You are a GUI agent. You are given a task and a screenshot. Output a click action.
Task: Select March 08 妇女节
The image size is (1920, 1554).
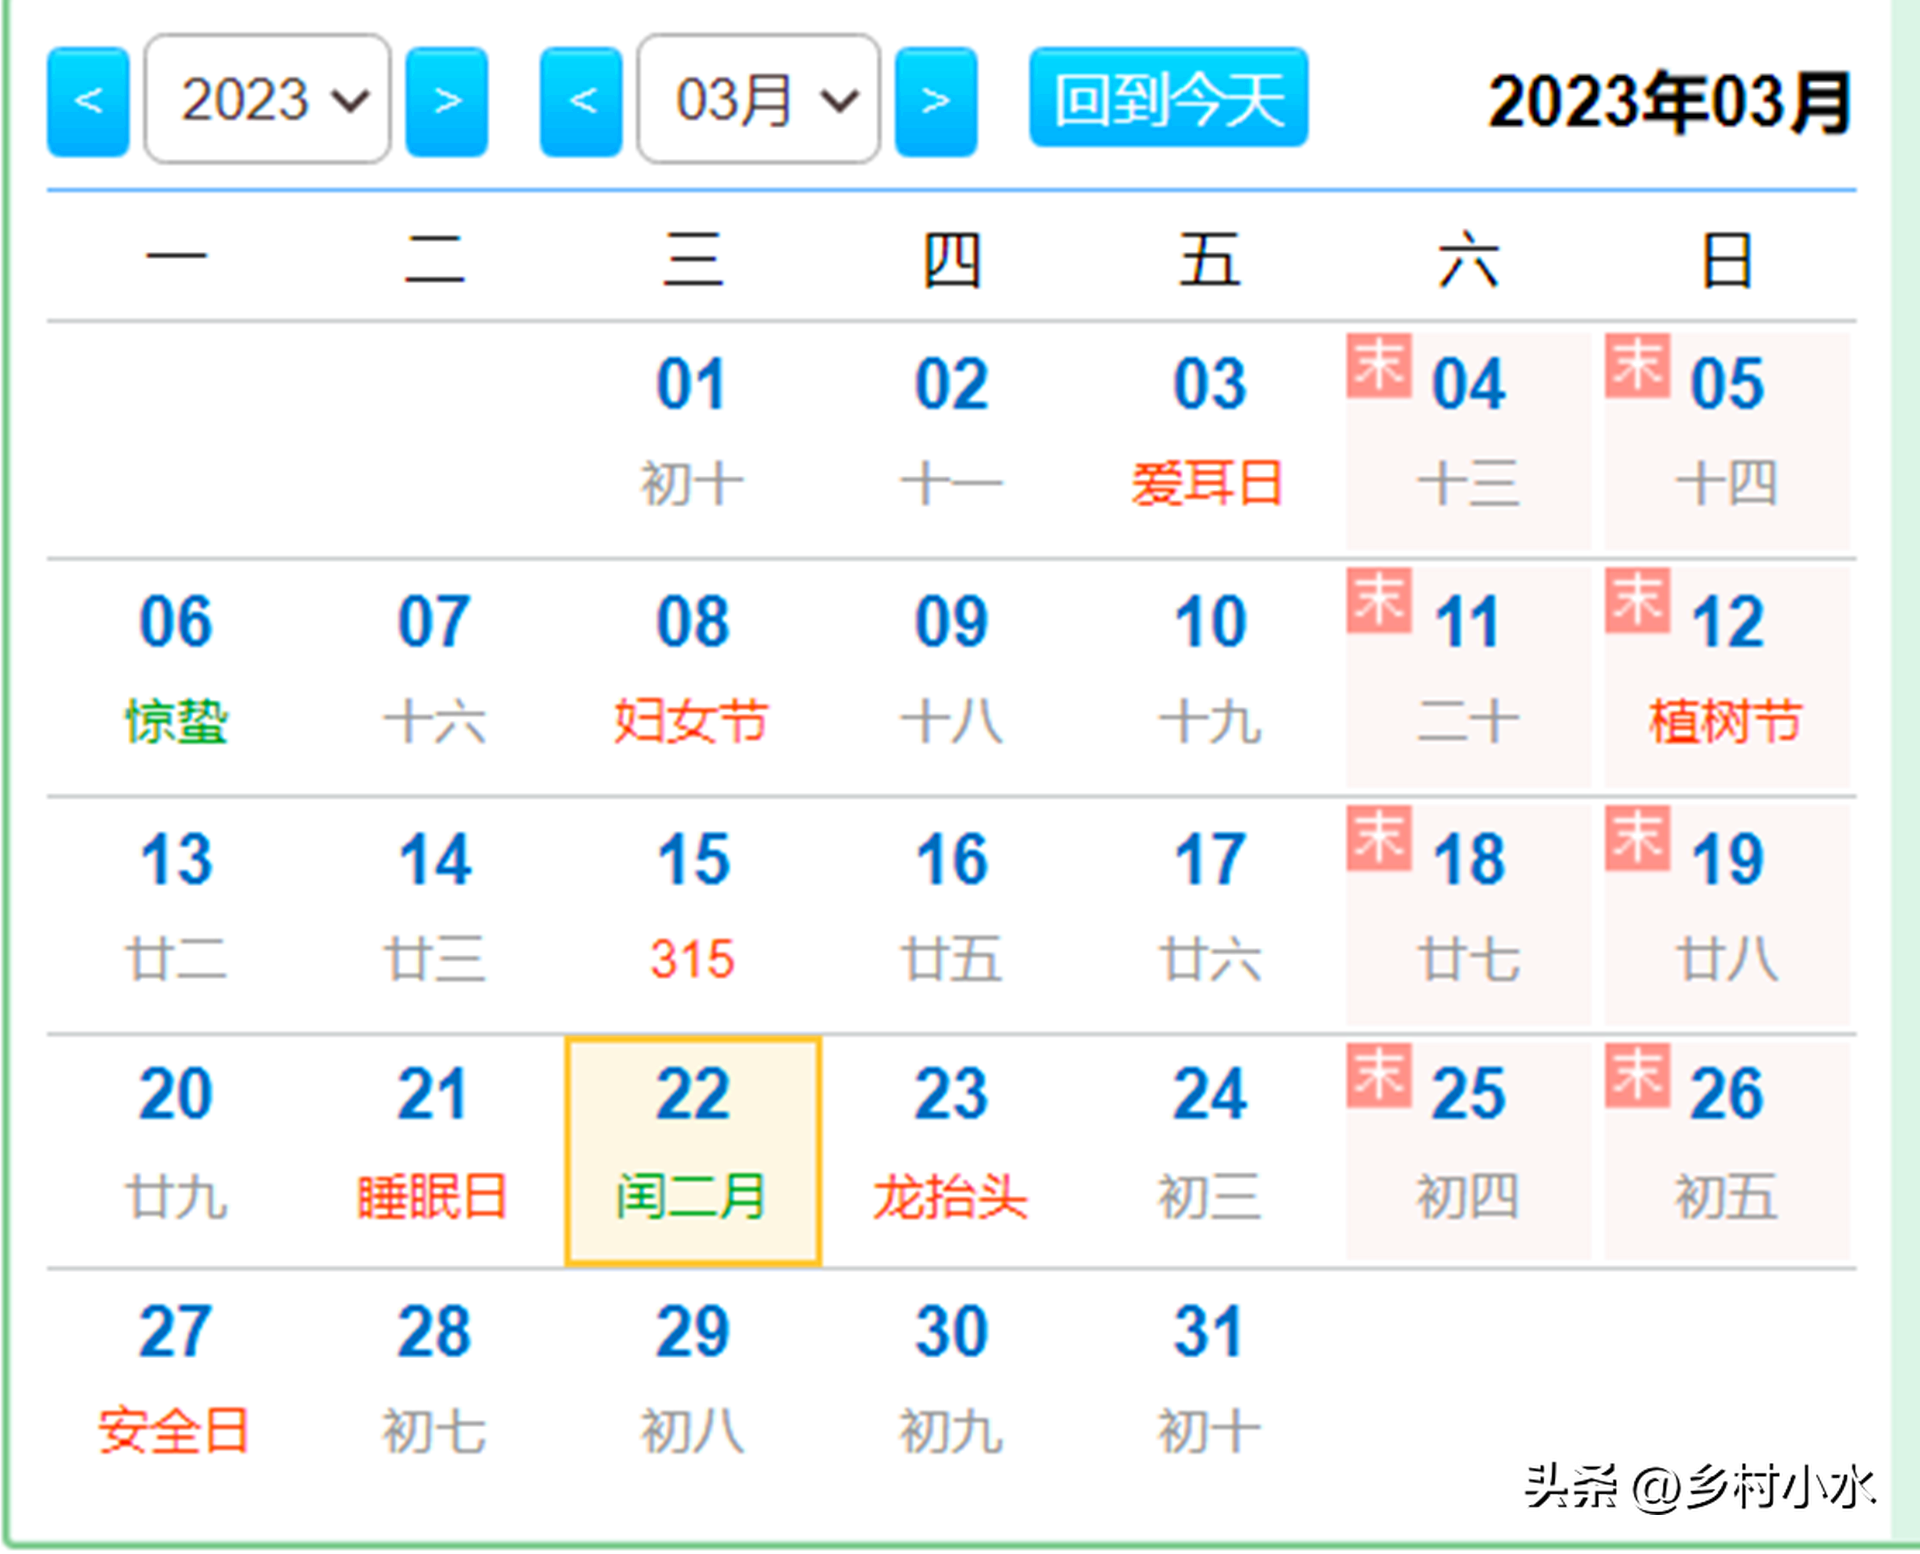pyautogui.click(x=692, y=670)
